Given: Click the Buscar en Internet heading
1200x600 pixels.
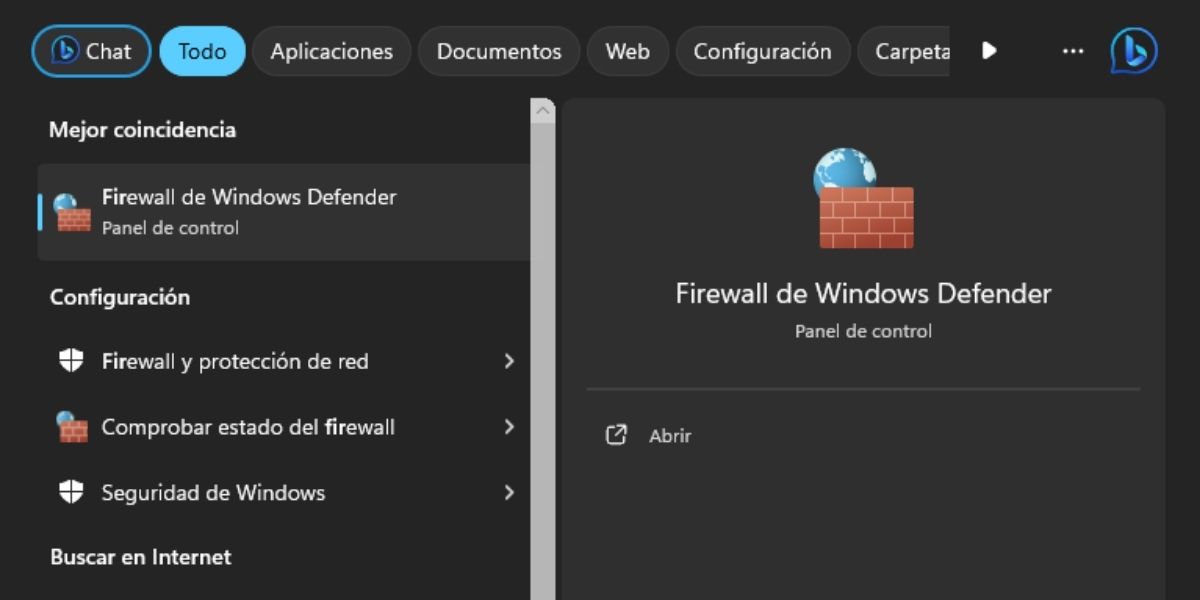Looking at the screenshot, I should coord(141,557).
